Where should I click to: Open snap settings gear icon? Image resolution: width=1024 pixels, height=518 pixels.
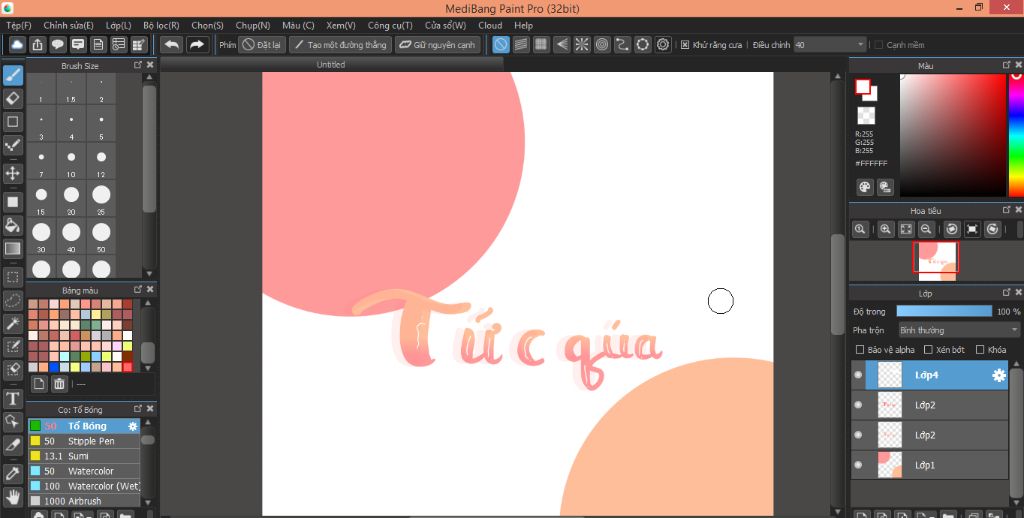point(663,44)
